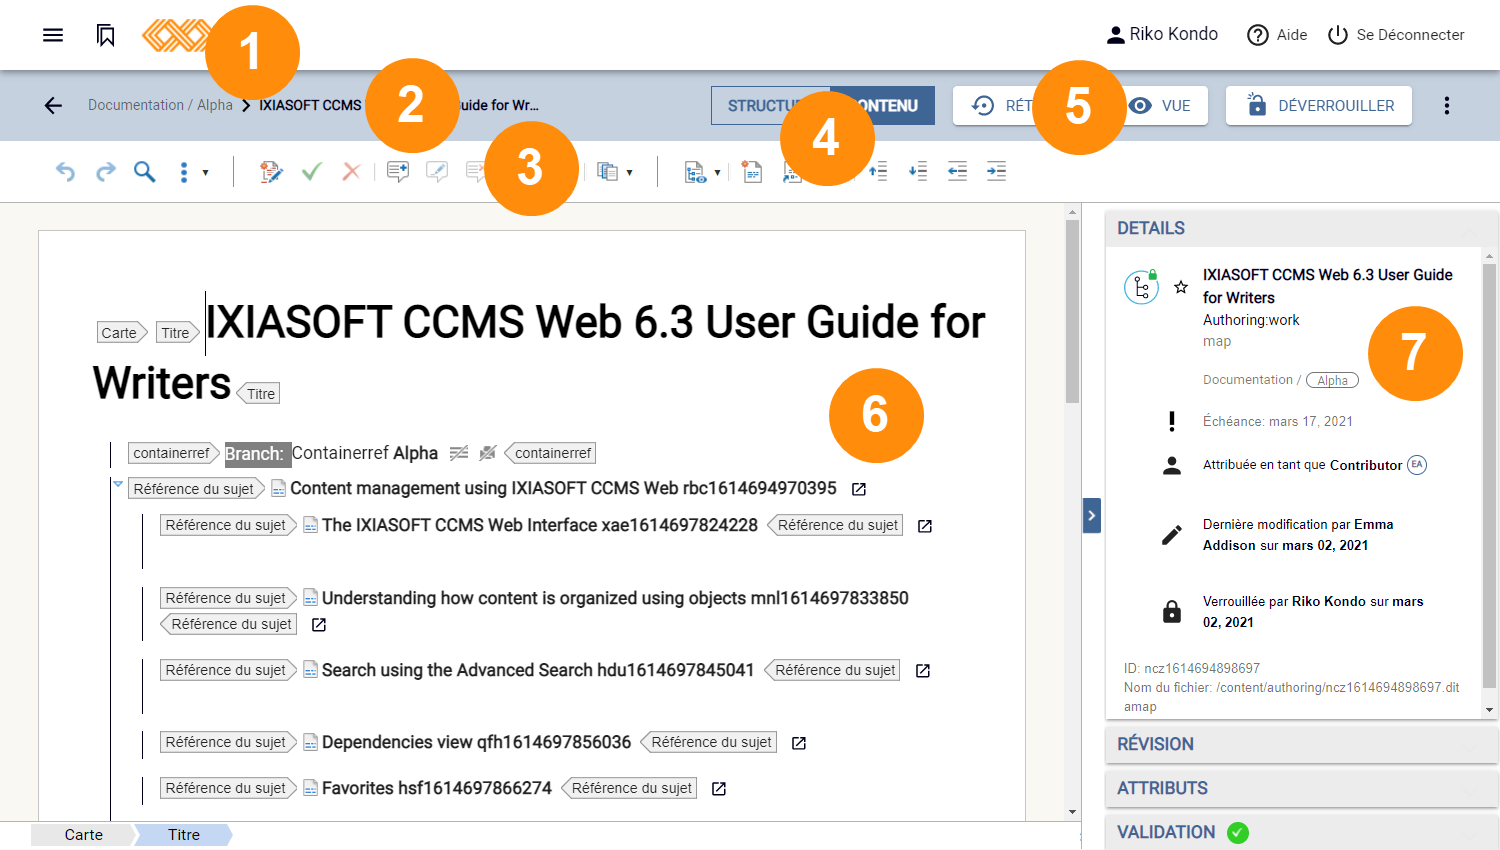
Task: Open Favorites topic externally
Action: click(719, 789)
